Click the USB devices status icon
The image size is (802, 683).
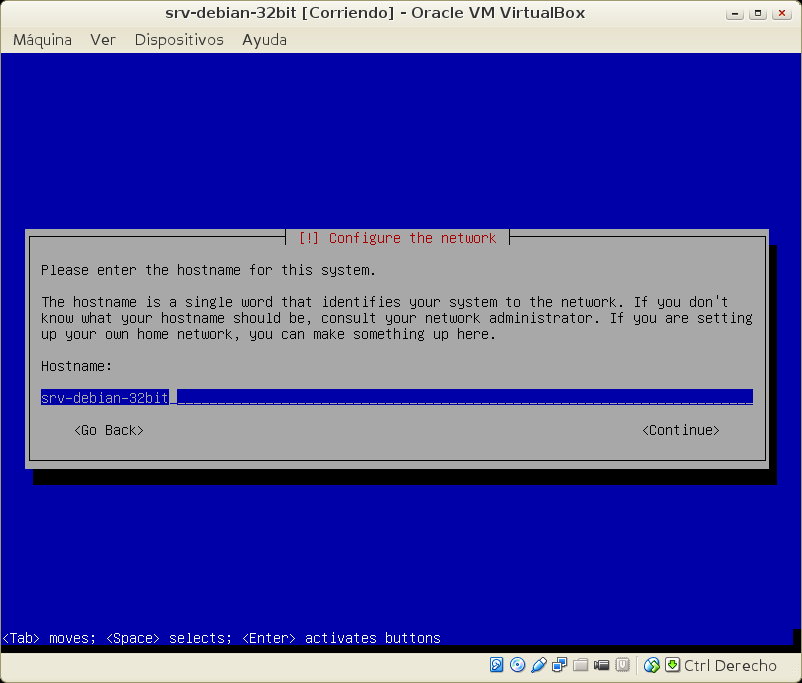pos(539,665)
